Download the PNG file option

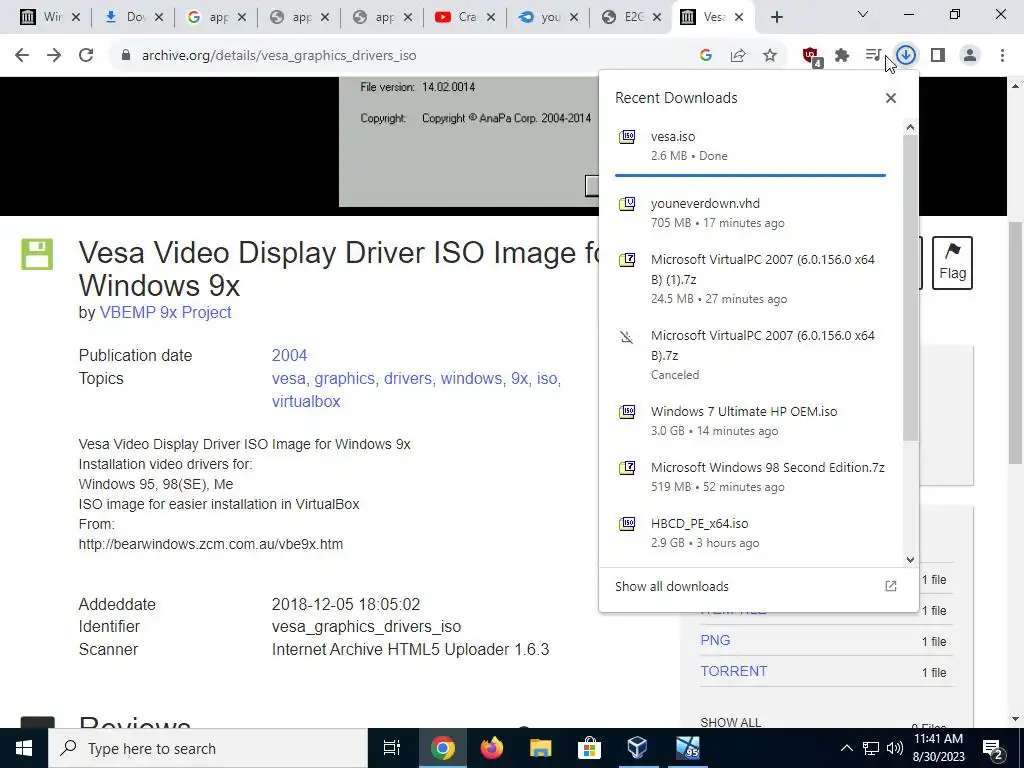pos(715,641)
